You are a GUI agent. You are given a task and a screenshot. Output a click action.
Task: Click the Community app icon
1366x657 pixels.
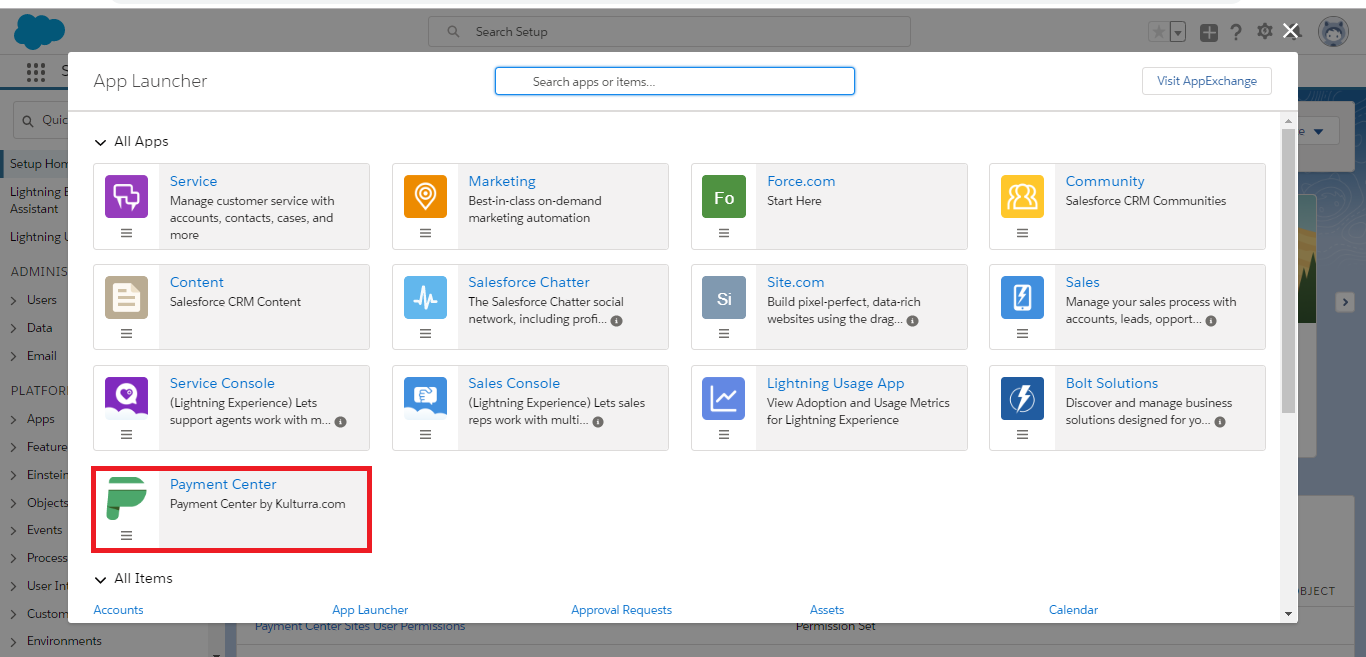tap(1022, 196)
